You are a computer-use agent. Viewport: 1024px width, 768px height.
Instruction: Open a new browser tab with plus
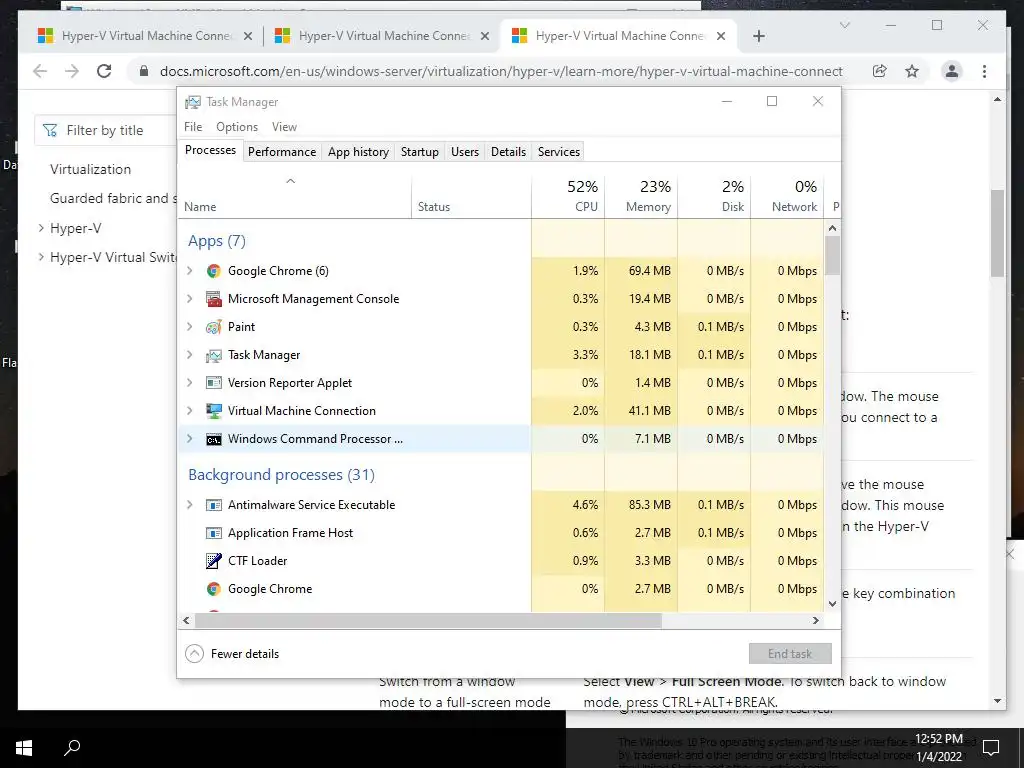point(759,36)
